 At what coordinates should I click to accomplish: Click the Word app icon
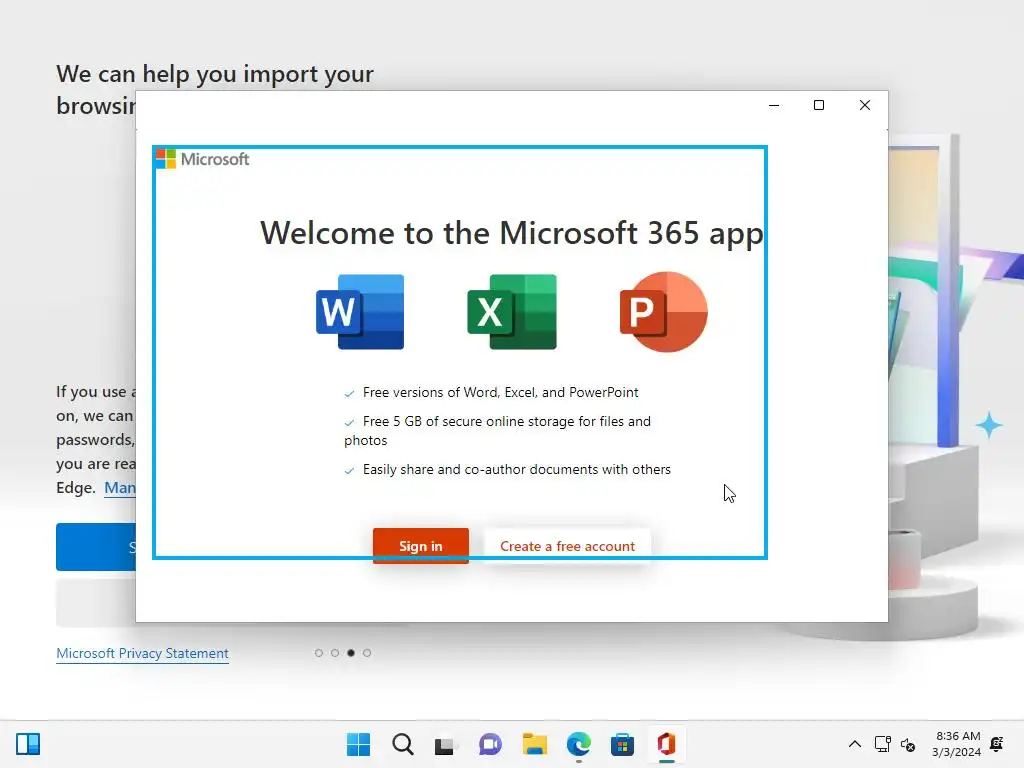[360, 312]
